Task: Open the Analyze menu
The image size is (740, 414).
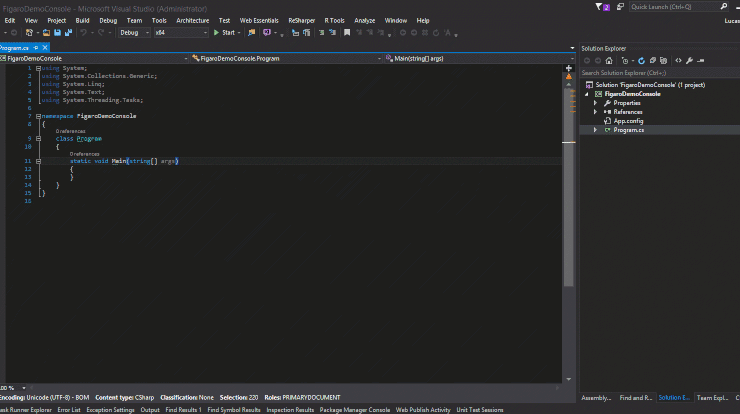Action: [x=364, y=20]
